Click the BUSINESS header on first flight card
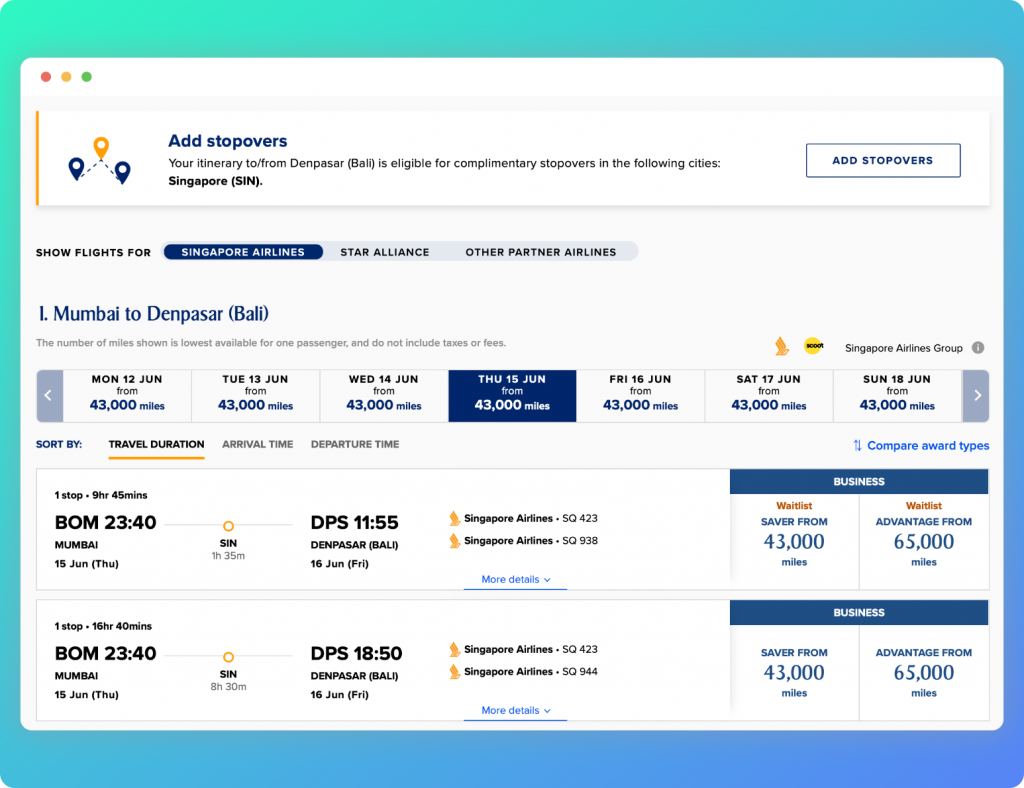 point(859,482)
